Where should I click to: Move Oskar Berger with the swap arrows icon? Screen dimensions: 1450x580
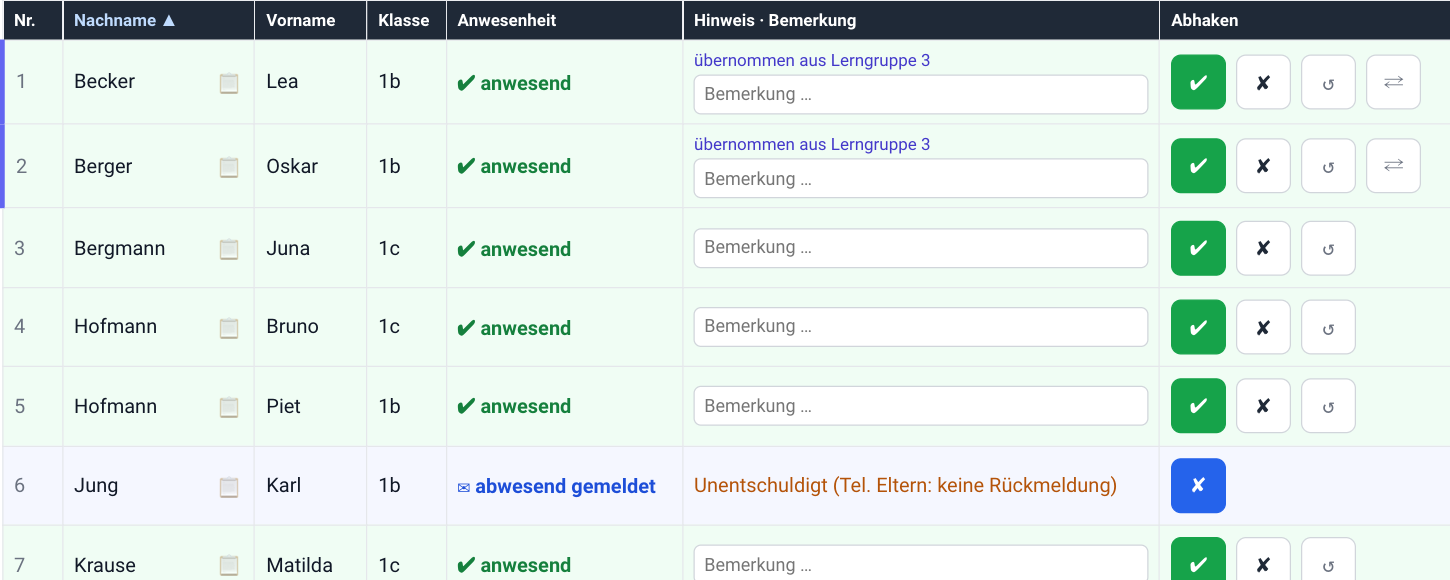[1393, 165]
